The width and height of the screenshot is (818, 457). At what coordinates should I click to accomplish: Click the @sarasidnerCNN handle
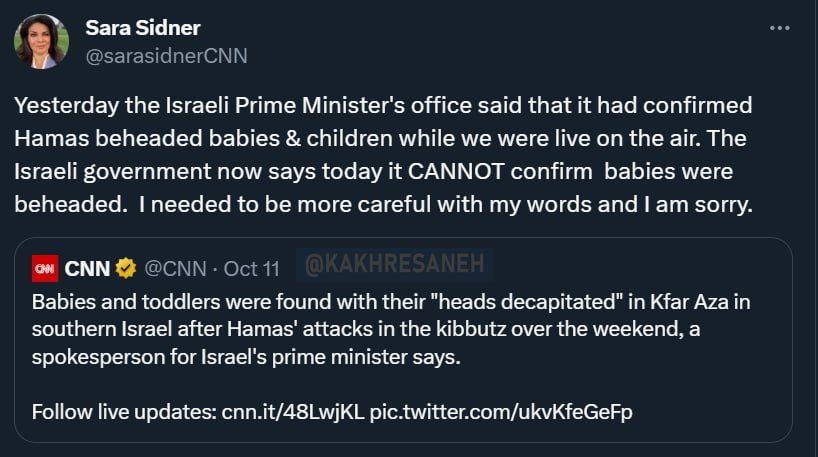tap(166, 55)
